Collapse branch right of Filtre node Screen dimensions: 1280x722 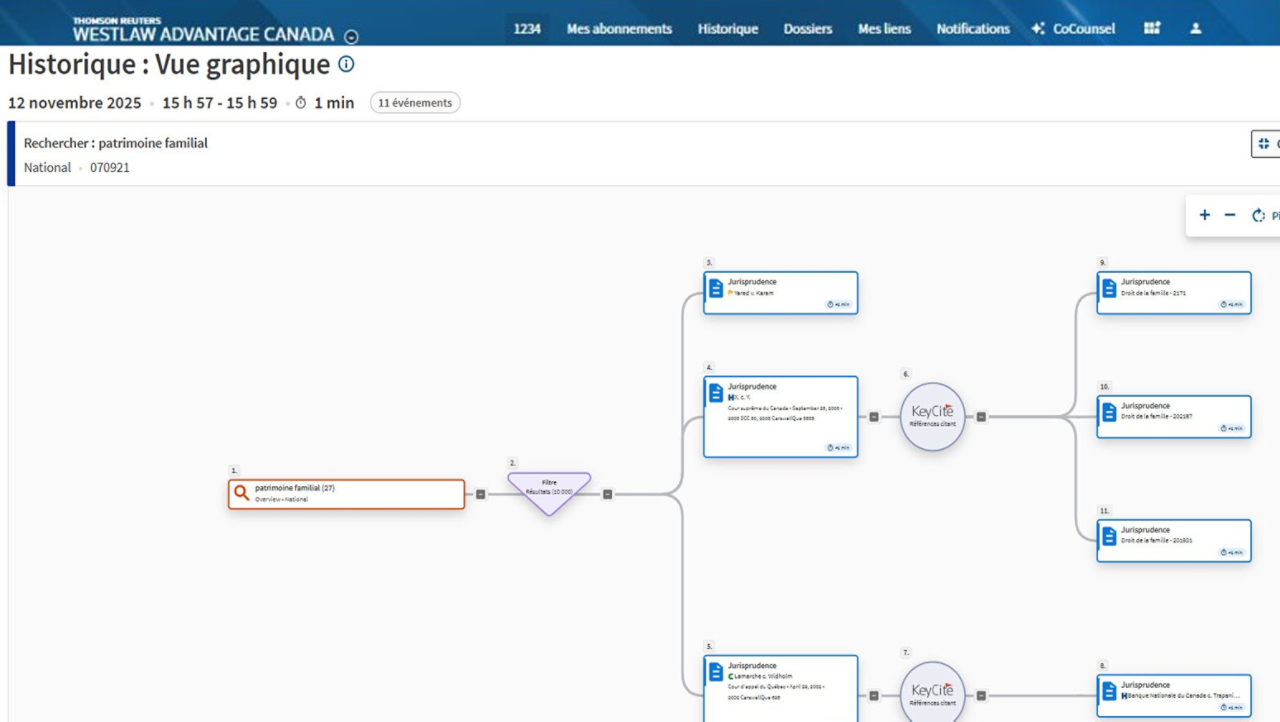pos(607,494)
